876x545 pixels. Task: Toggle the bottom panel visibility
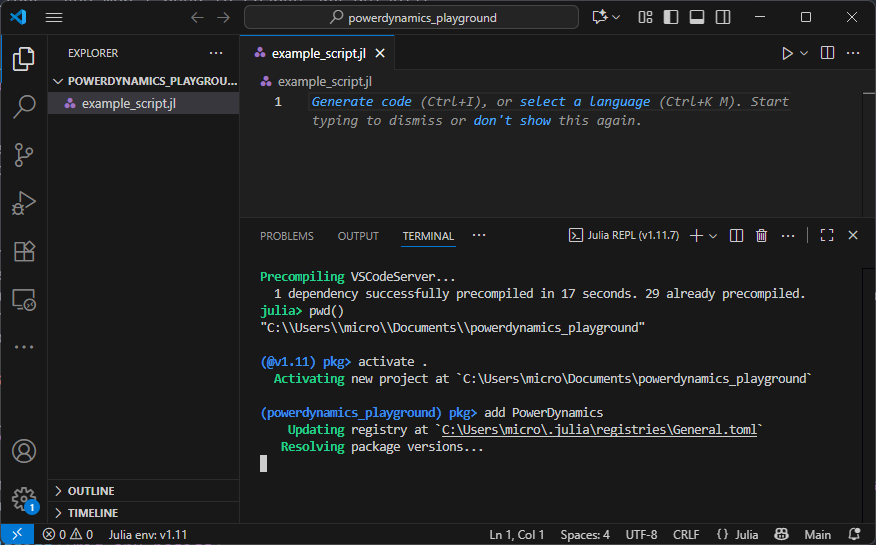point(697,17)
